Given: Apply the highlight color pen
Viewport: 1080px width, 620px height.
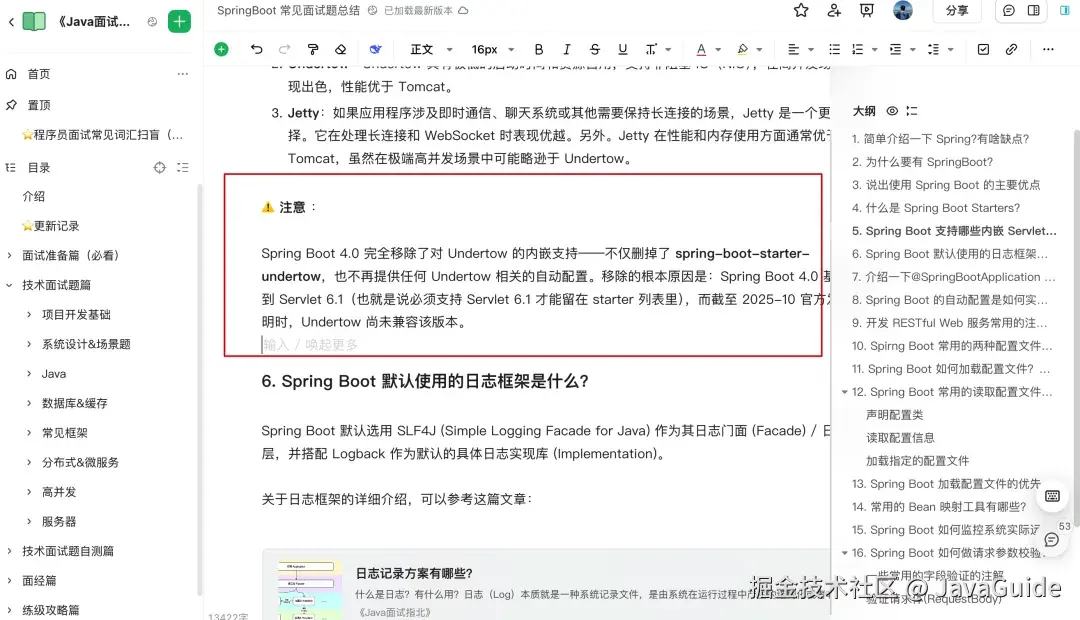Looking at the screenshot, I should [x=742, y=49].
